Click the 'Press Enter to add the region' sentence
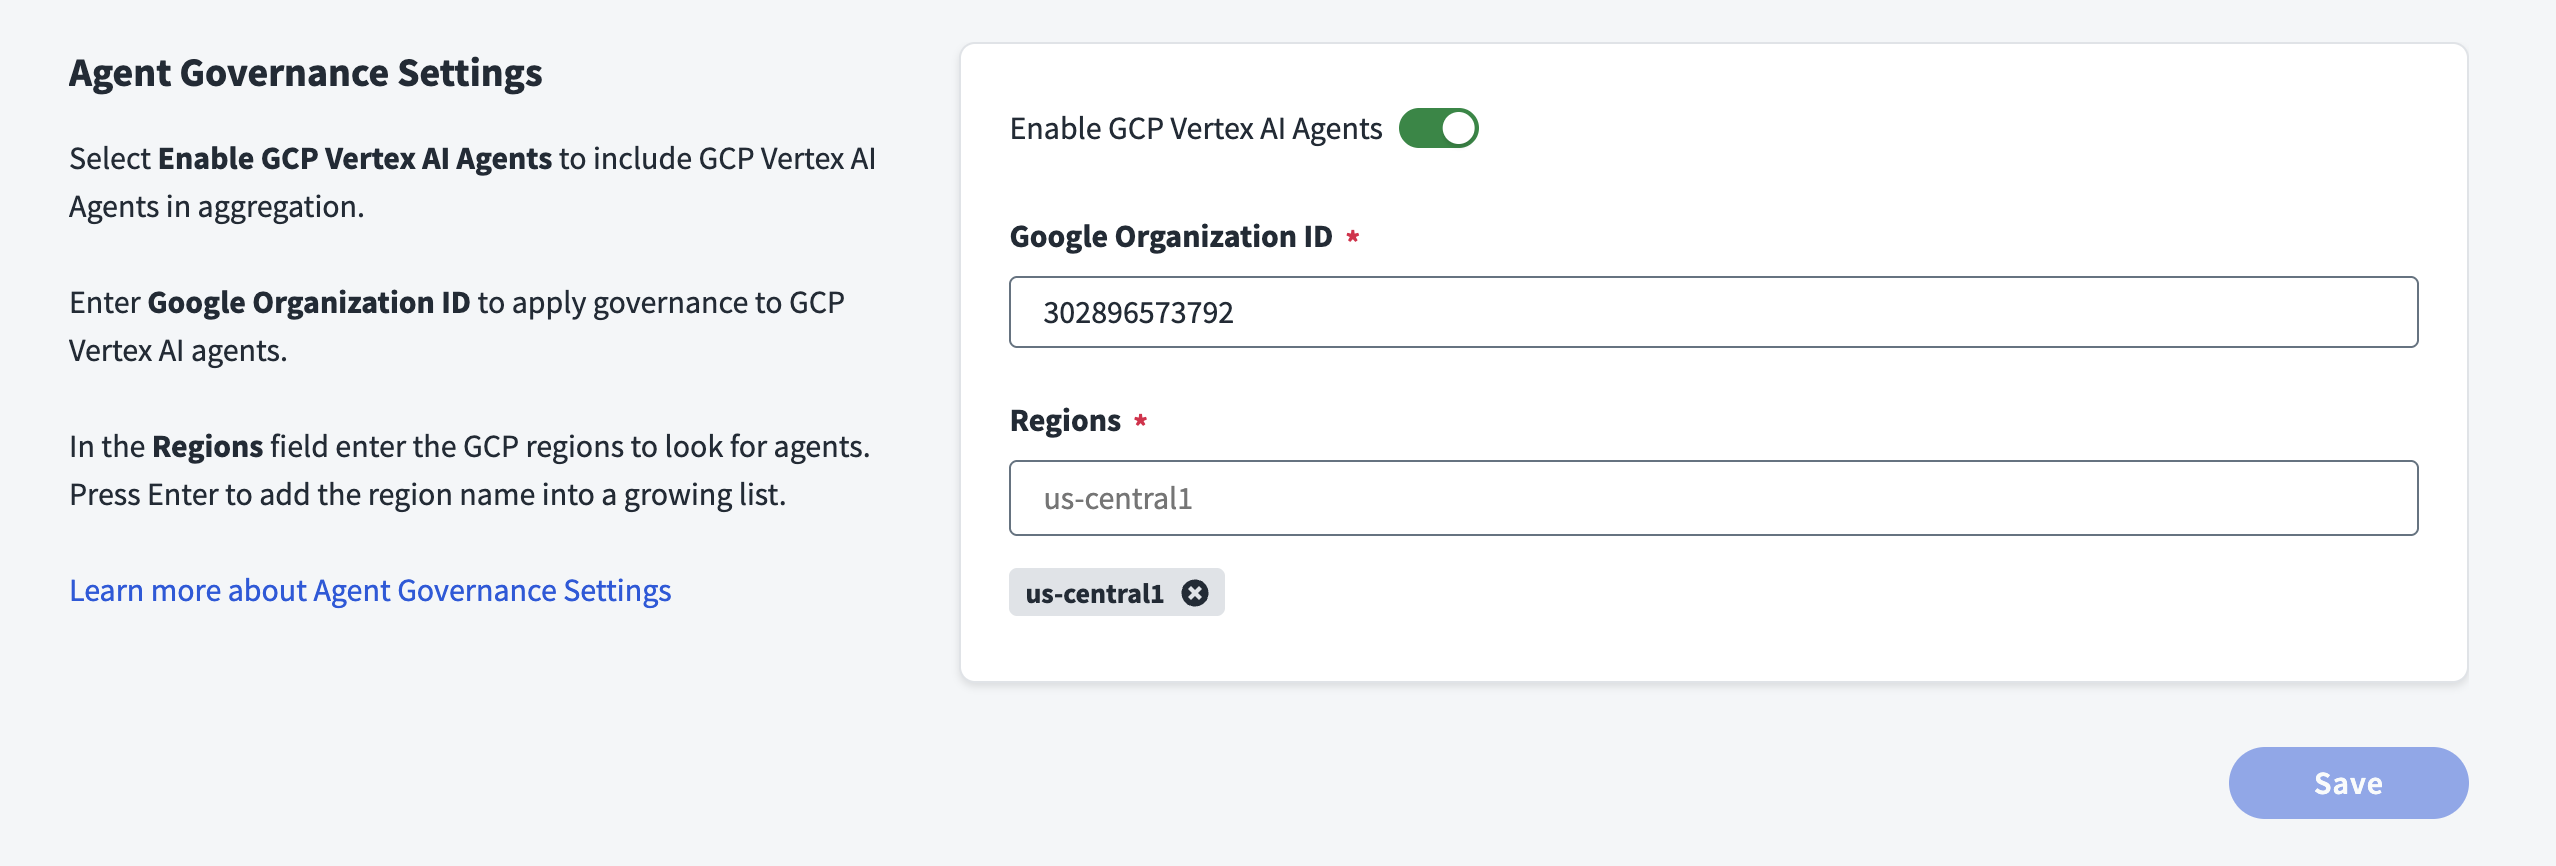This screenshot has width=2556, height=866. [x=427, y=495]
